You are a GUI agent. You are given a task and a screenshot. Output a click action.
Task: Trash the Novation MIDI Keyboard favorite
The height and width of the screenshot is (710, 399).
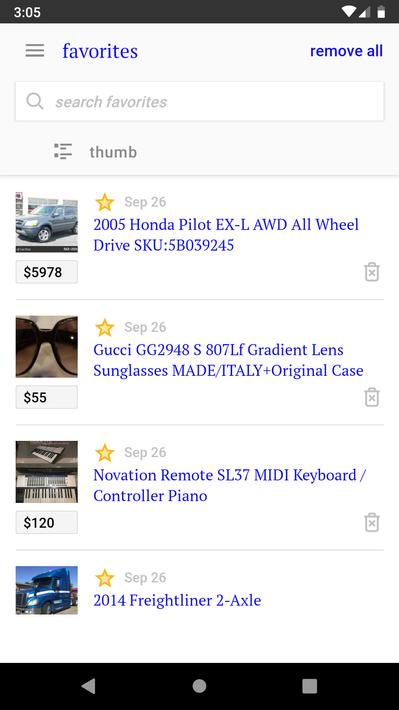pos(372,522)
